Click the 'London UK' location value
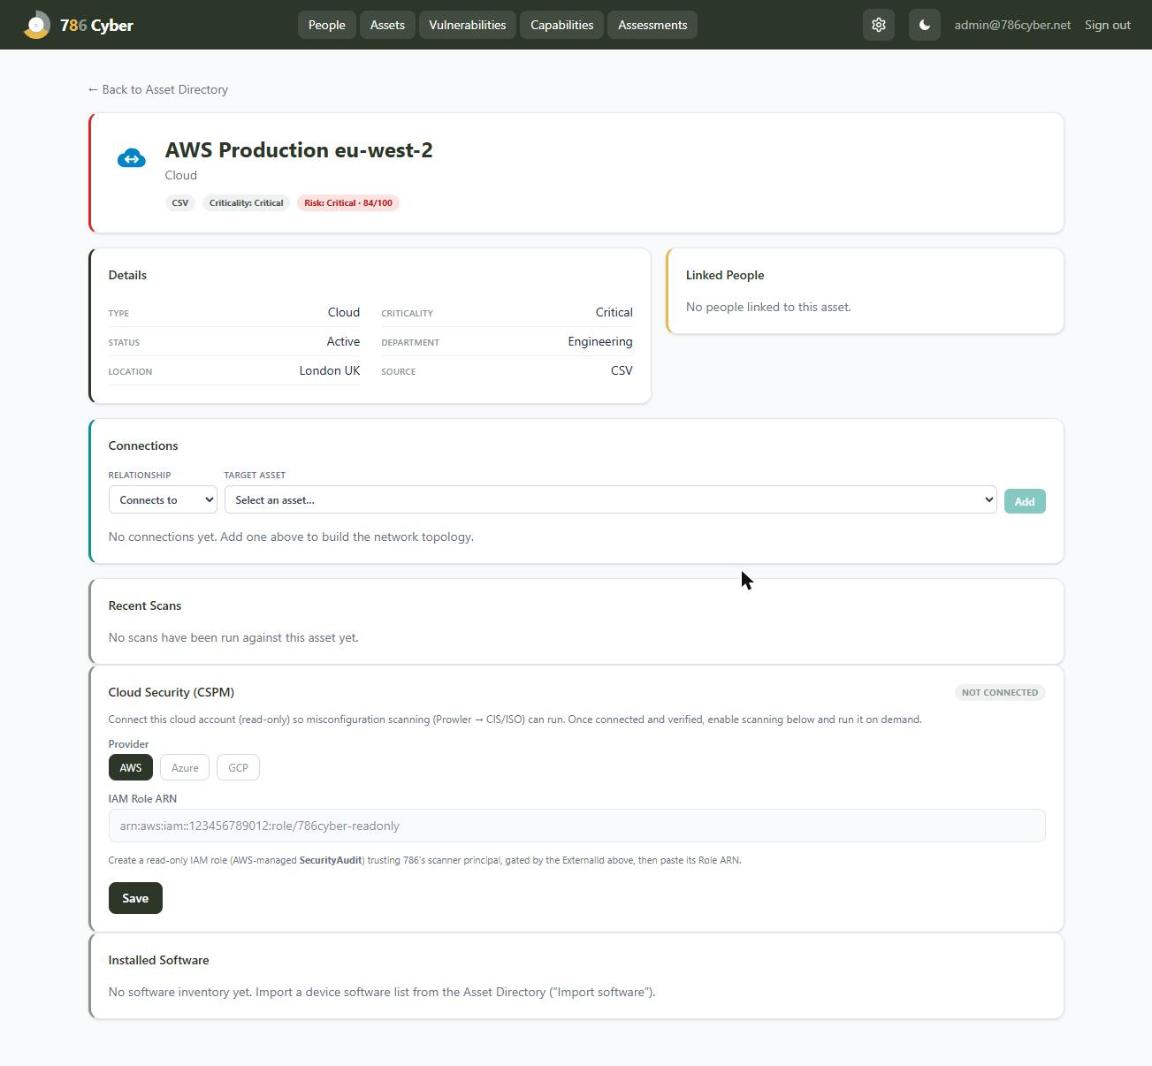This screenshot has height=1066, width=1152. pos(329,370)
